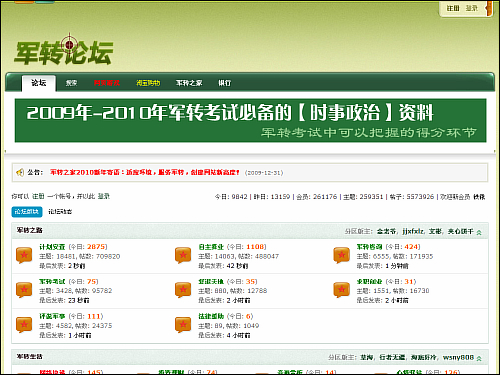
Task: Click 注册 in the top-right corner box
Action: 453,8
